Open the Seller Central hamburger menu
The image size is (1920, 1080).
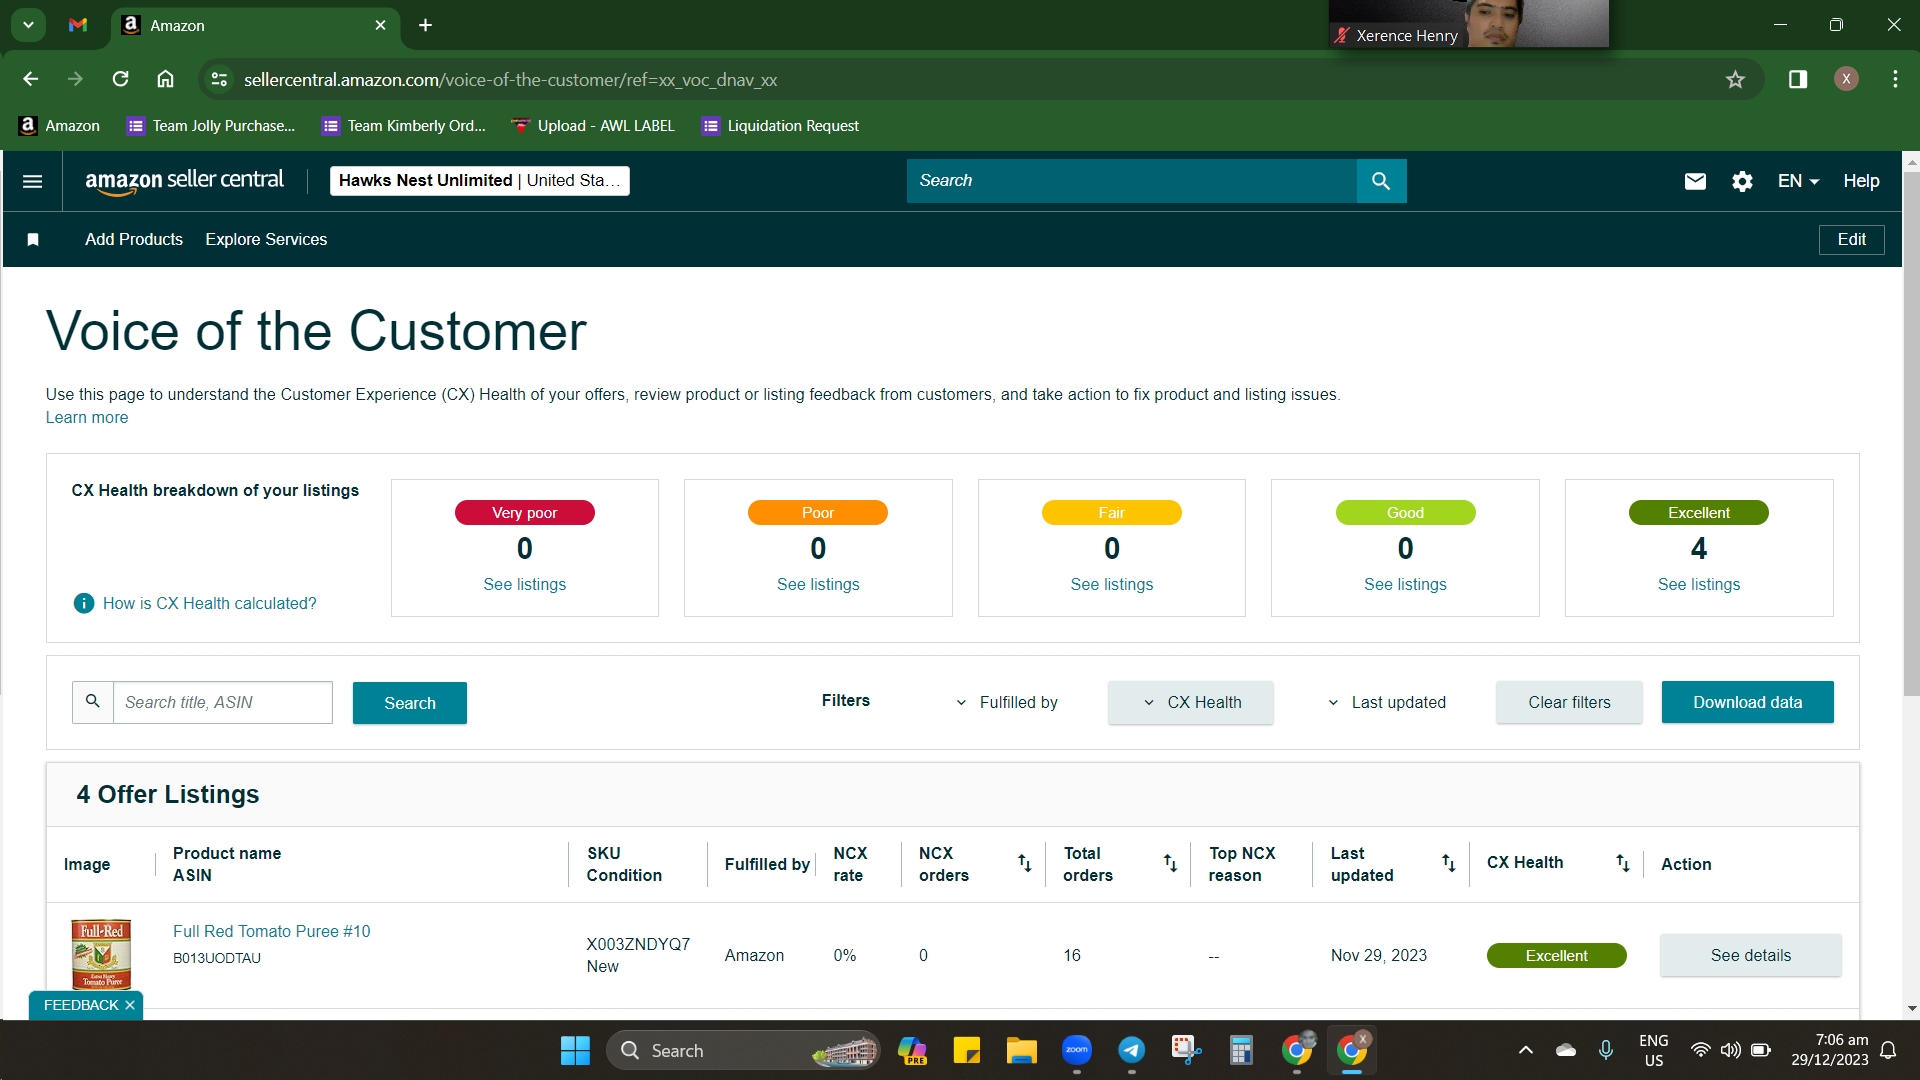tap(32, 181)
